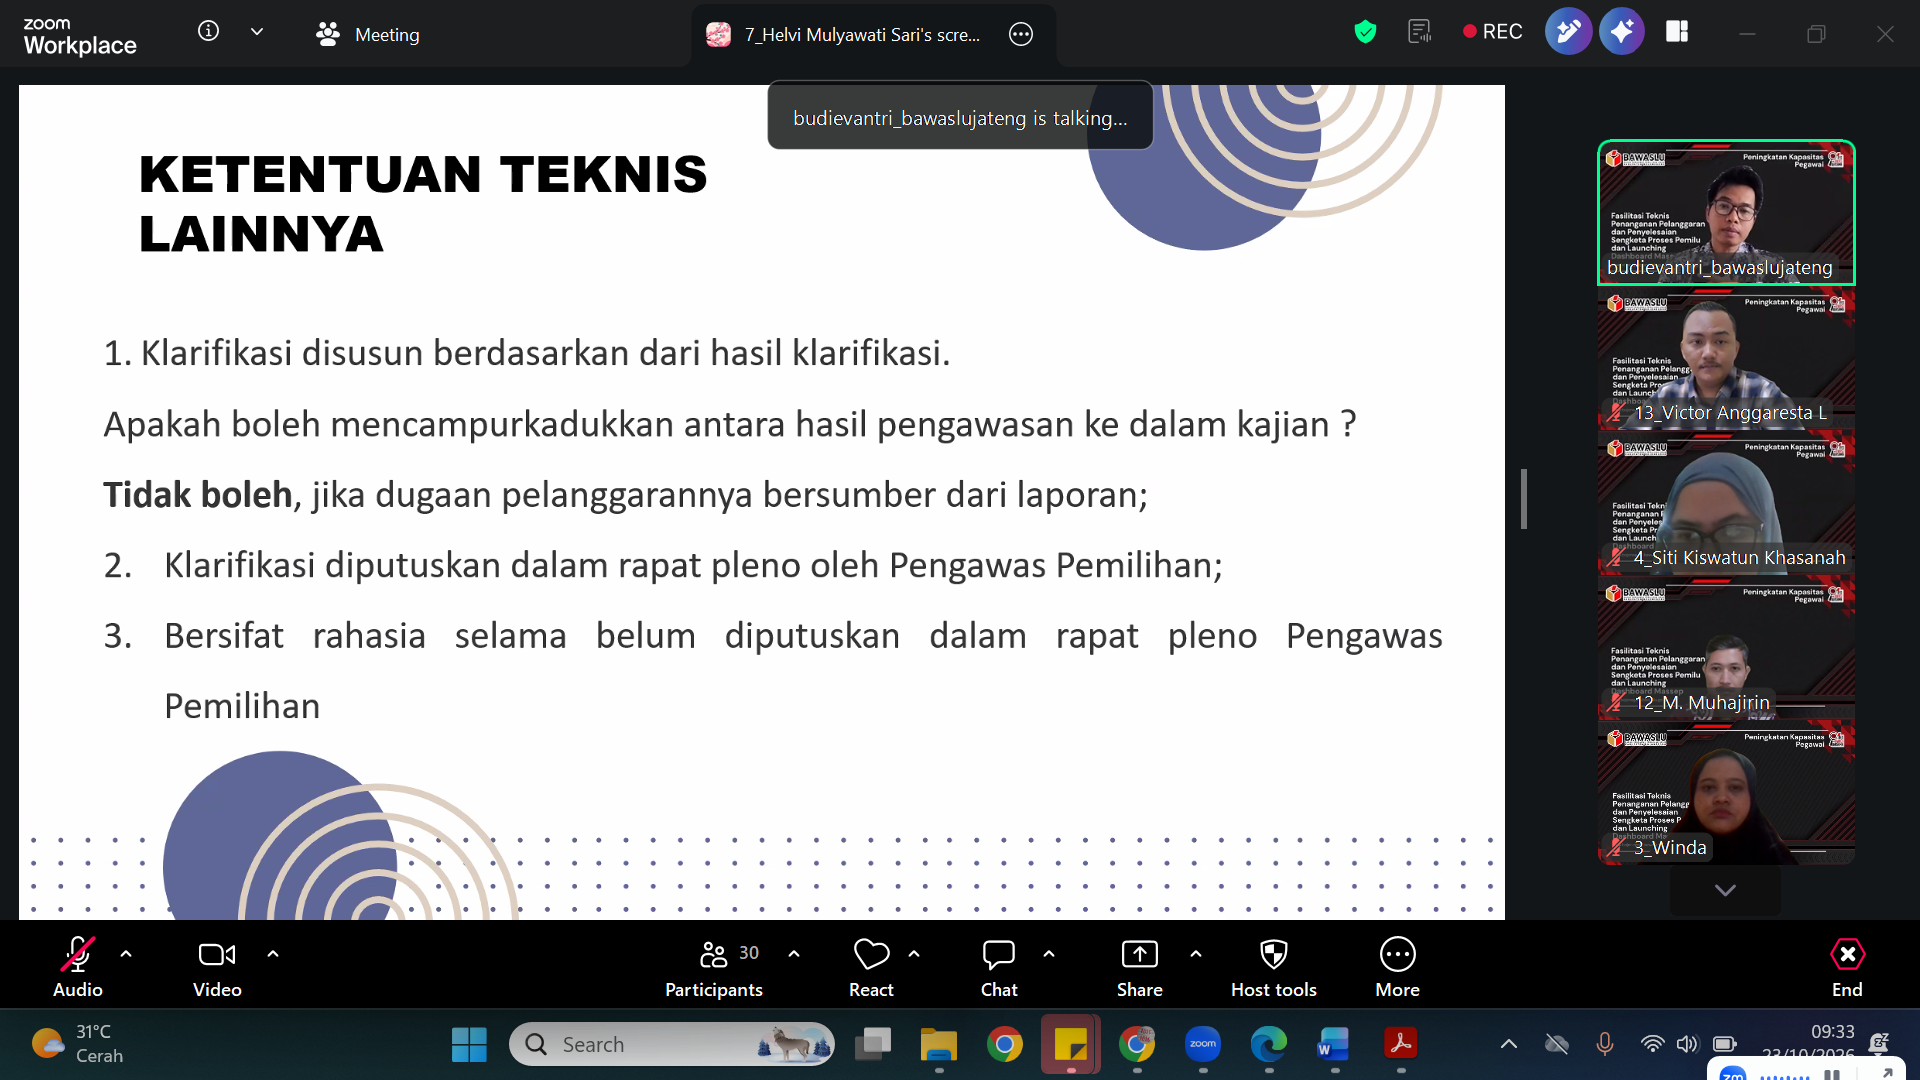
Task: Open Zoom from the taskbar
Action: click(x=1203, y=1044)
